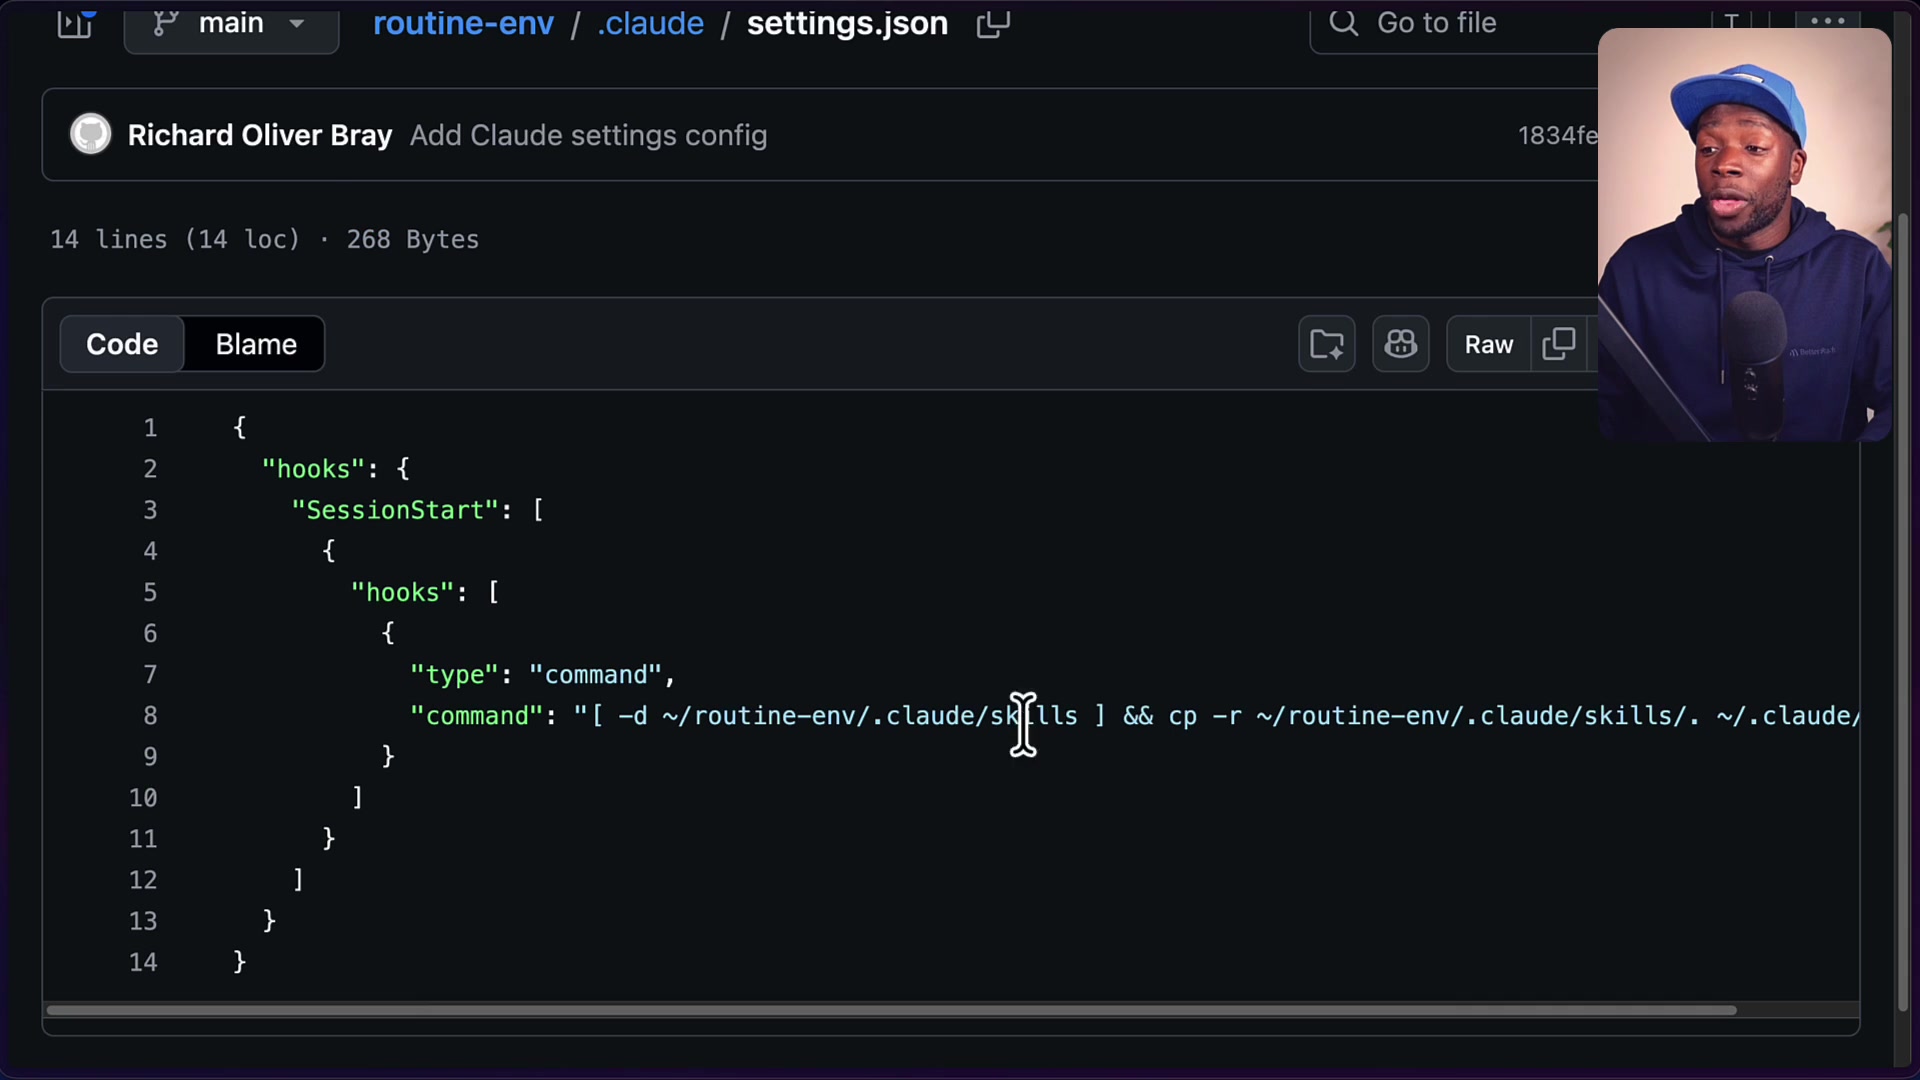The width and height of the screenshot is (1920, 1080).
Task: Open GitHub Copilot options for this file
Action: coord(1400,343)
